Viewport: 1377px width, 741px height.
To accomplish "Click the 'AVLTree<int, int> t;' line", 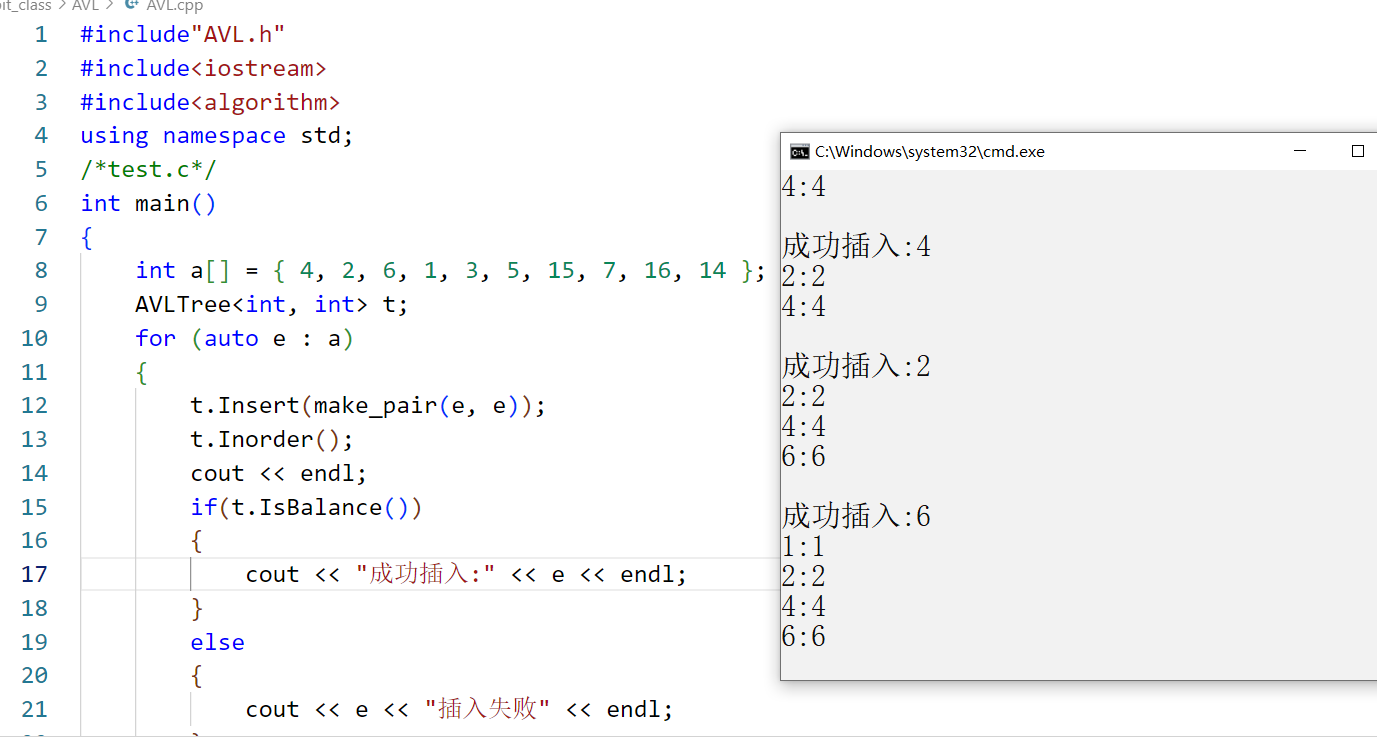I will tap(272, 305).
